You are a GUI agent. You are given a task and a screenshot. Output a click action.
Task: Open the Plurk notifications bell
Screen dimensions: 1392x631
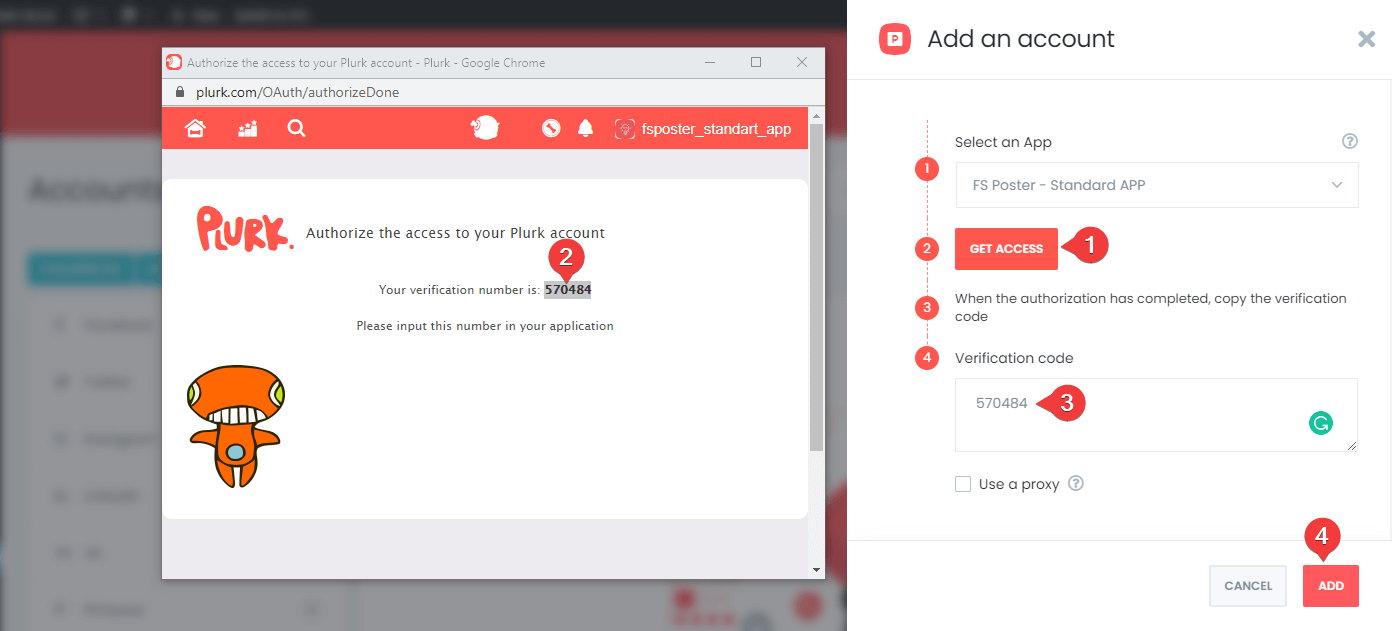coord(586,128)
